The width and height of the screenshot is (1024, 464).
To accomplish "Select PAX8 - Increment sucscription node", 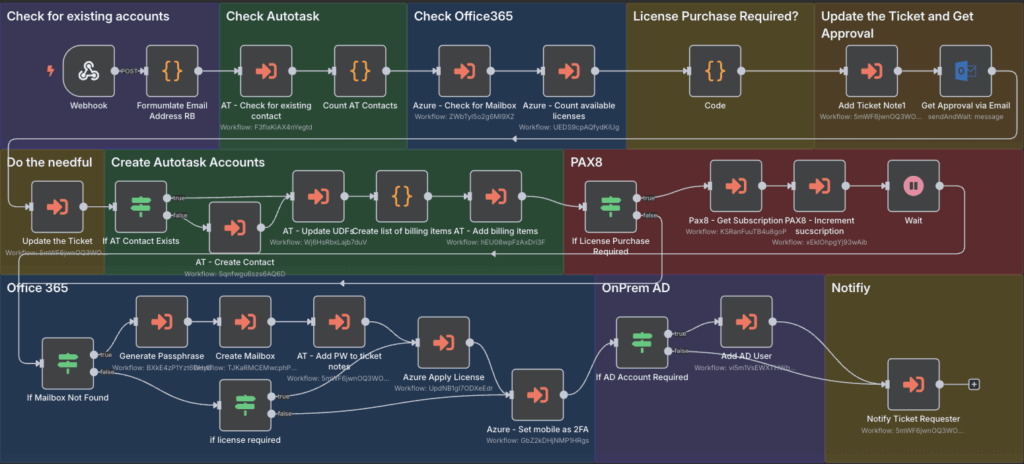I will 820,186.
